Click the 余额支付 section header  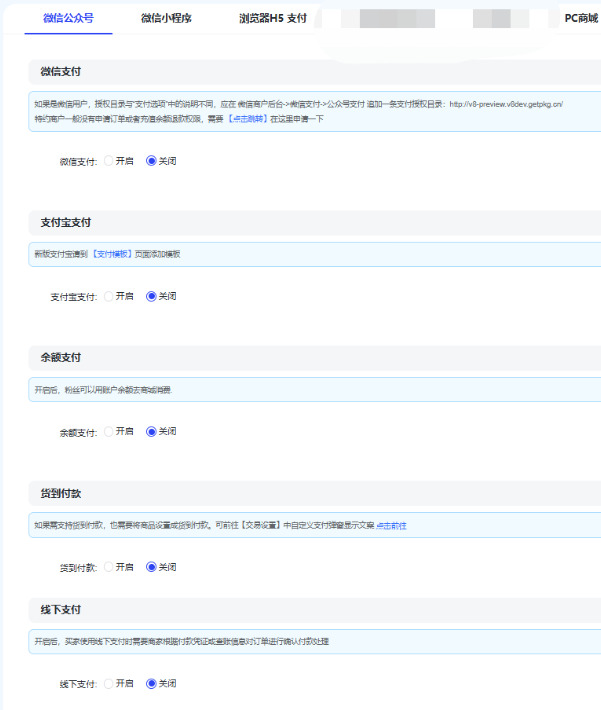coord(61,357)
